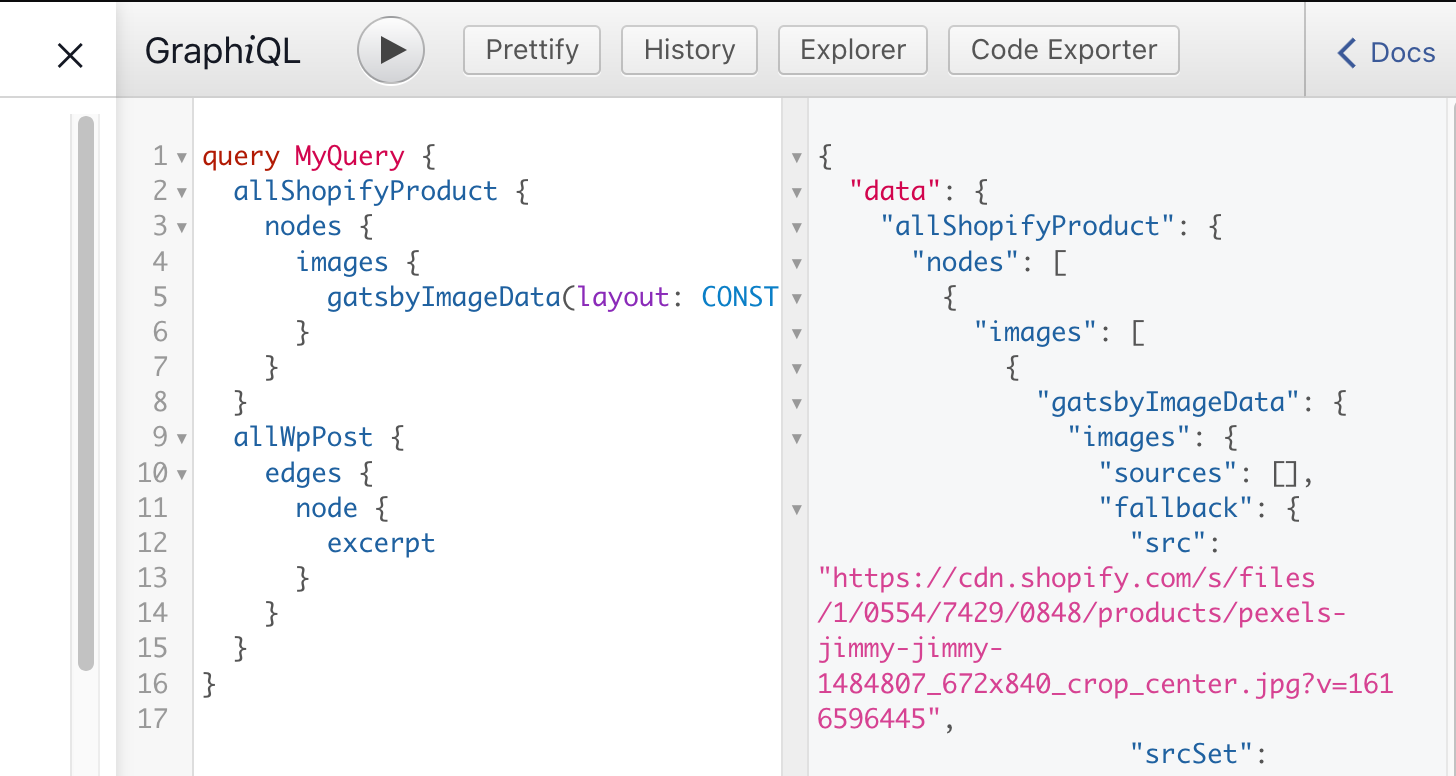Collapse the query at line 1 fold arrow
Screen dimensions: 1456x776
click(x=181, y=157)
